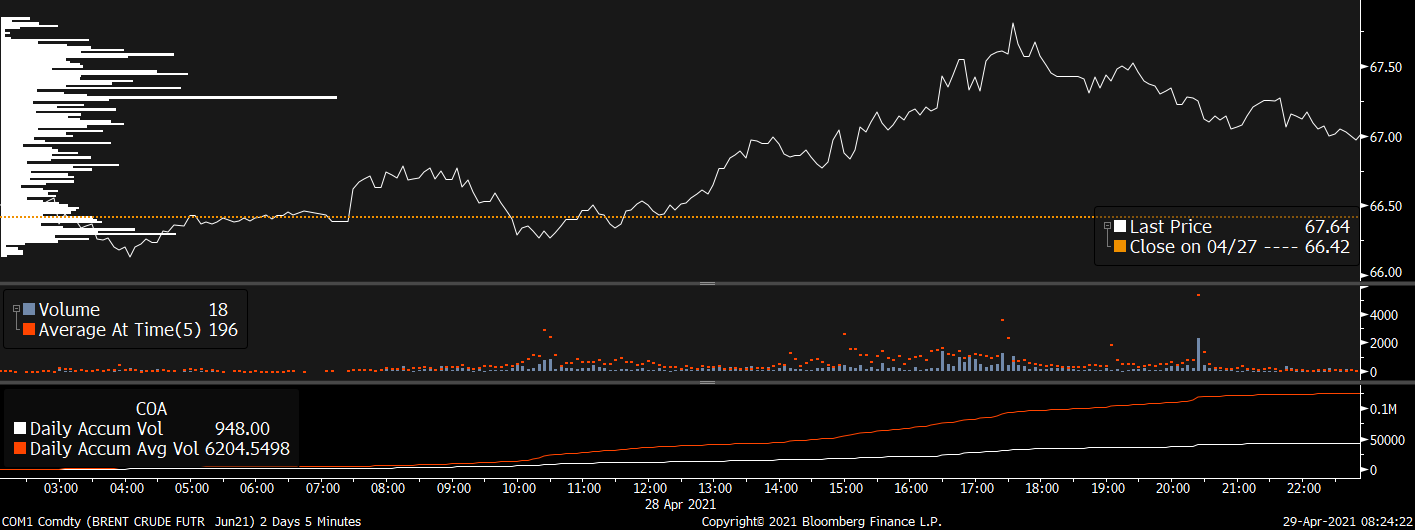Select the Average At Time(5) label
The height and width of the screenshot is (530, 1415).
120,329
